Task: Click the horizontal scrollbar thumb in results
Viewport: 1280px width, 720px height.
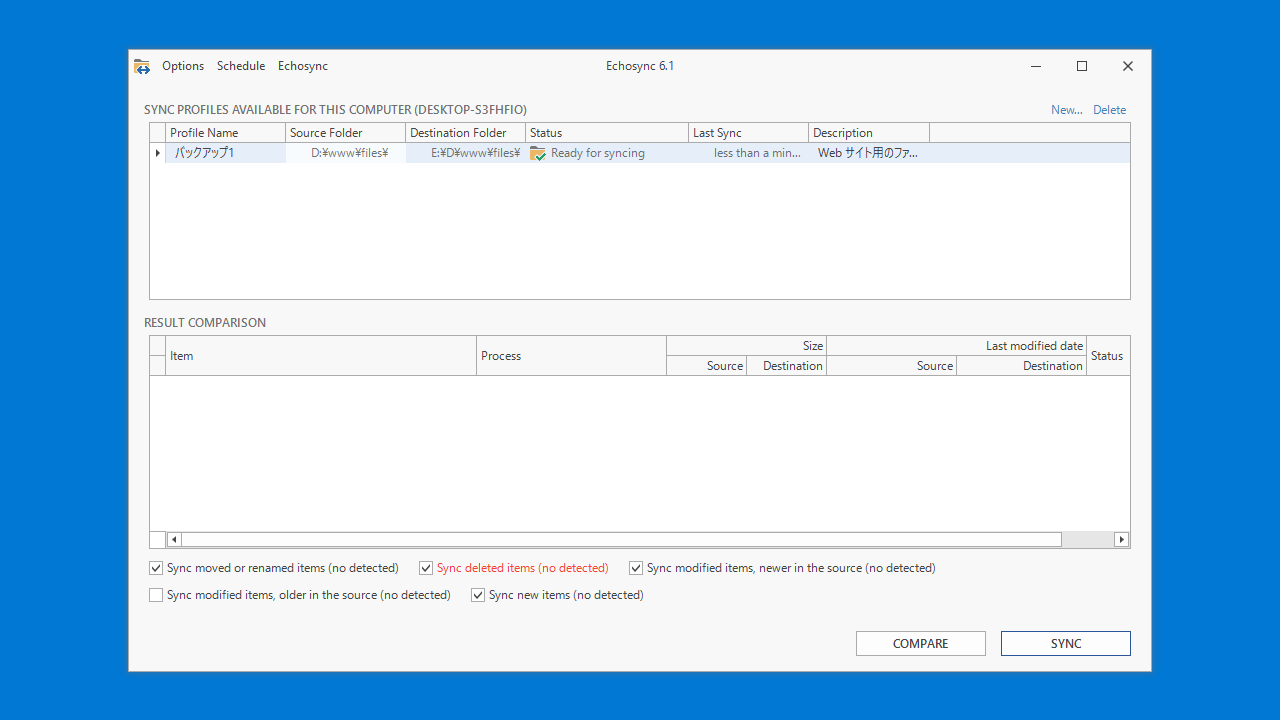Action: tap(621, 540)
